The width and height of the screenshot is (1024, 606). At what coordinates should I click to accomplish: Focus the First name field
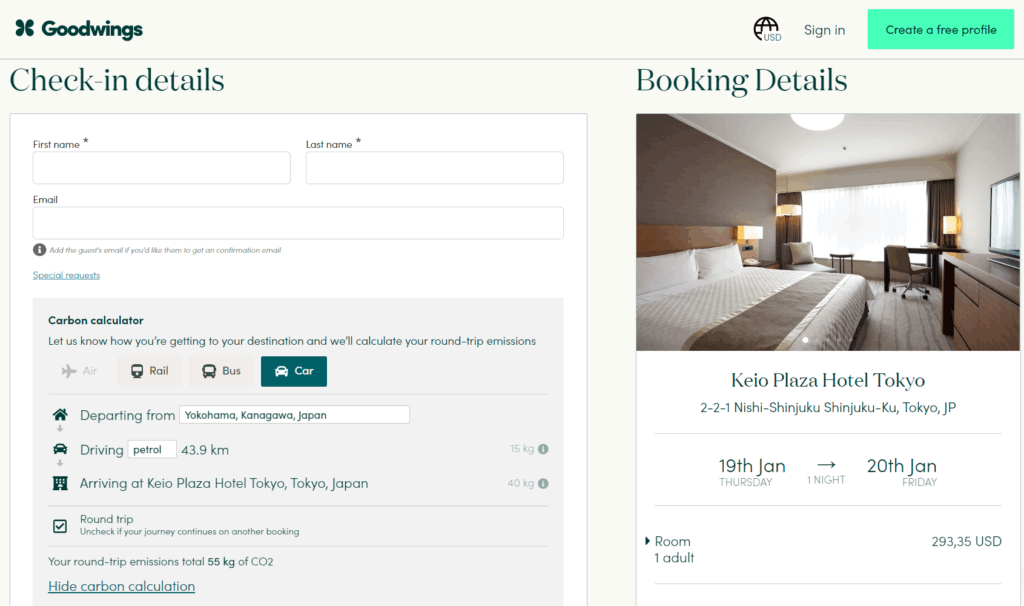[x=162, y=168]
